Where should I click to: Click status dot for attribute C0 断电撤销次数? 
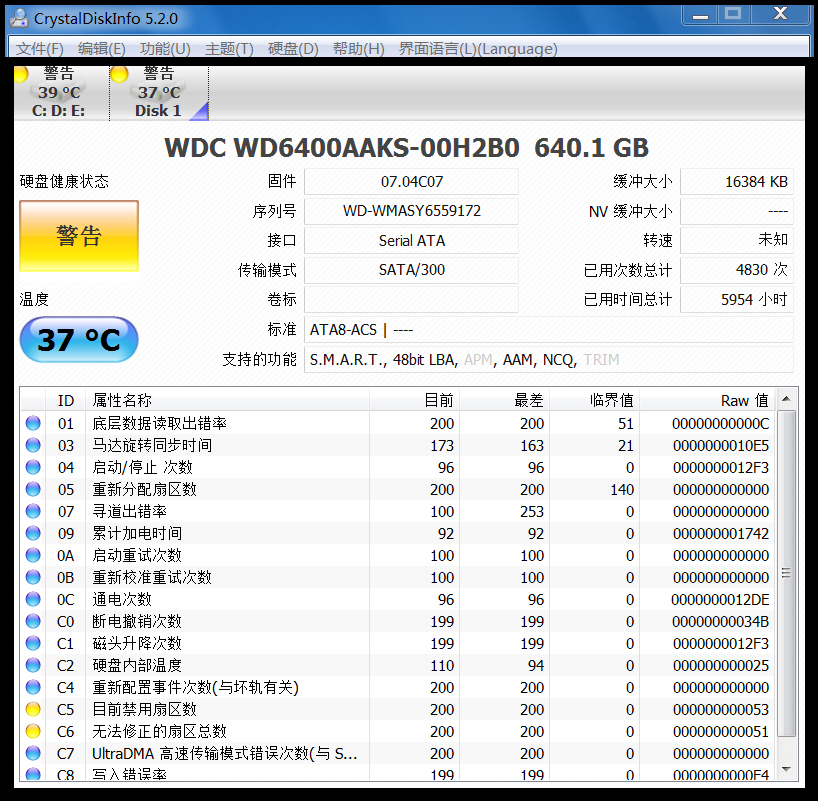(x=33, y=621)
